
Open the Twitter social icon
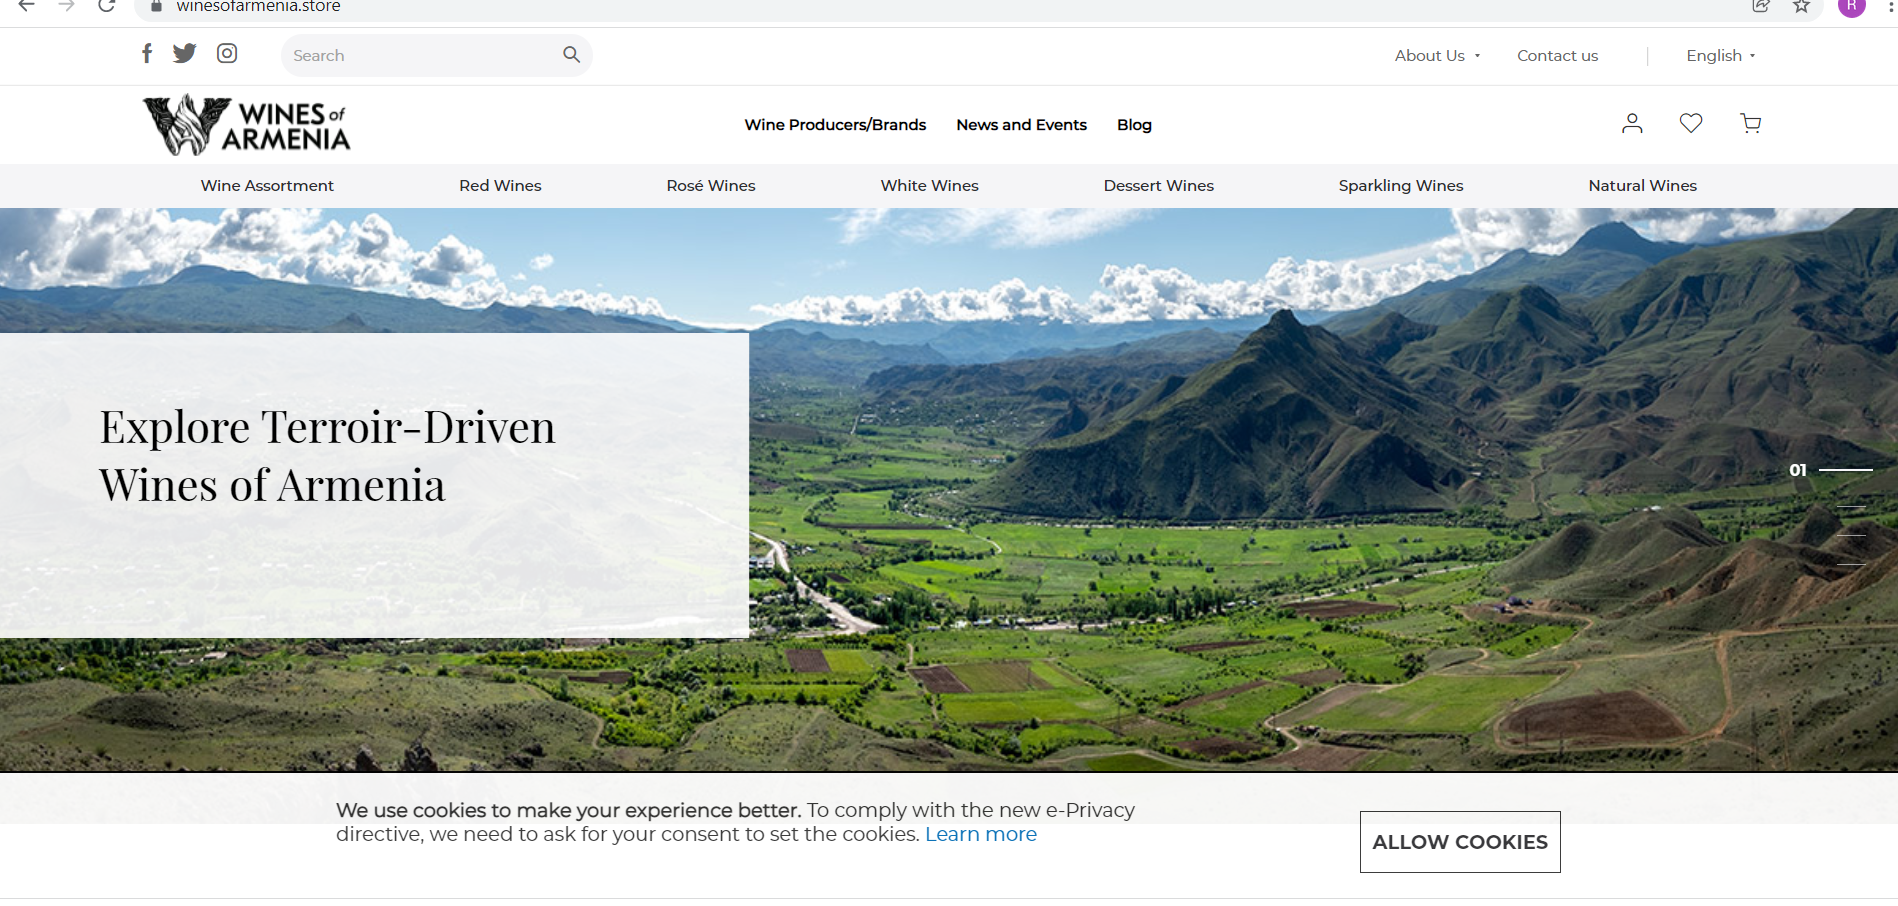coord(185,54)
